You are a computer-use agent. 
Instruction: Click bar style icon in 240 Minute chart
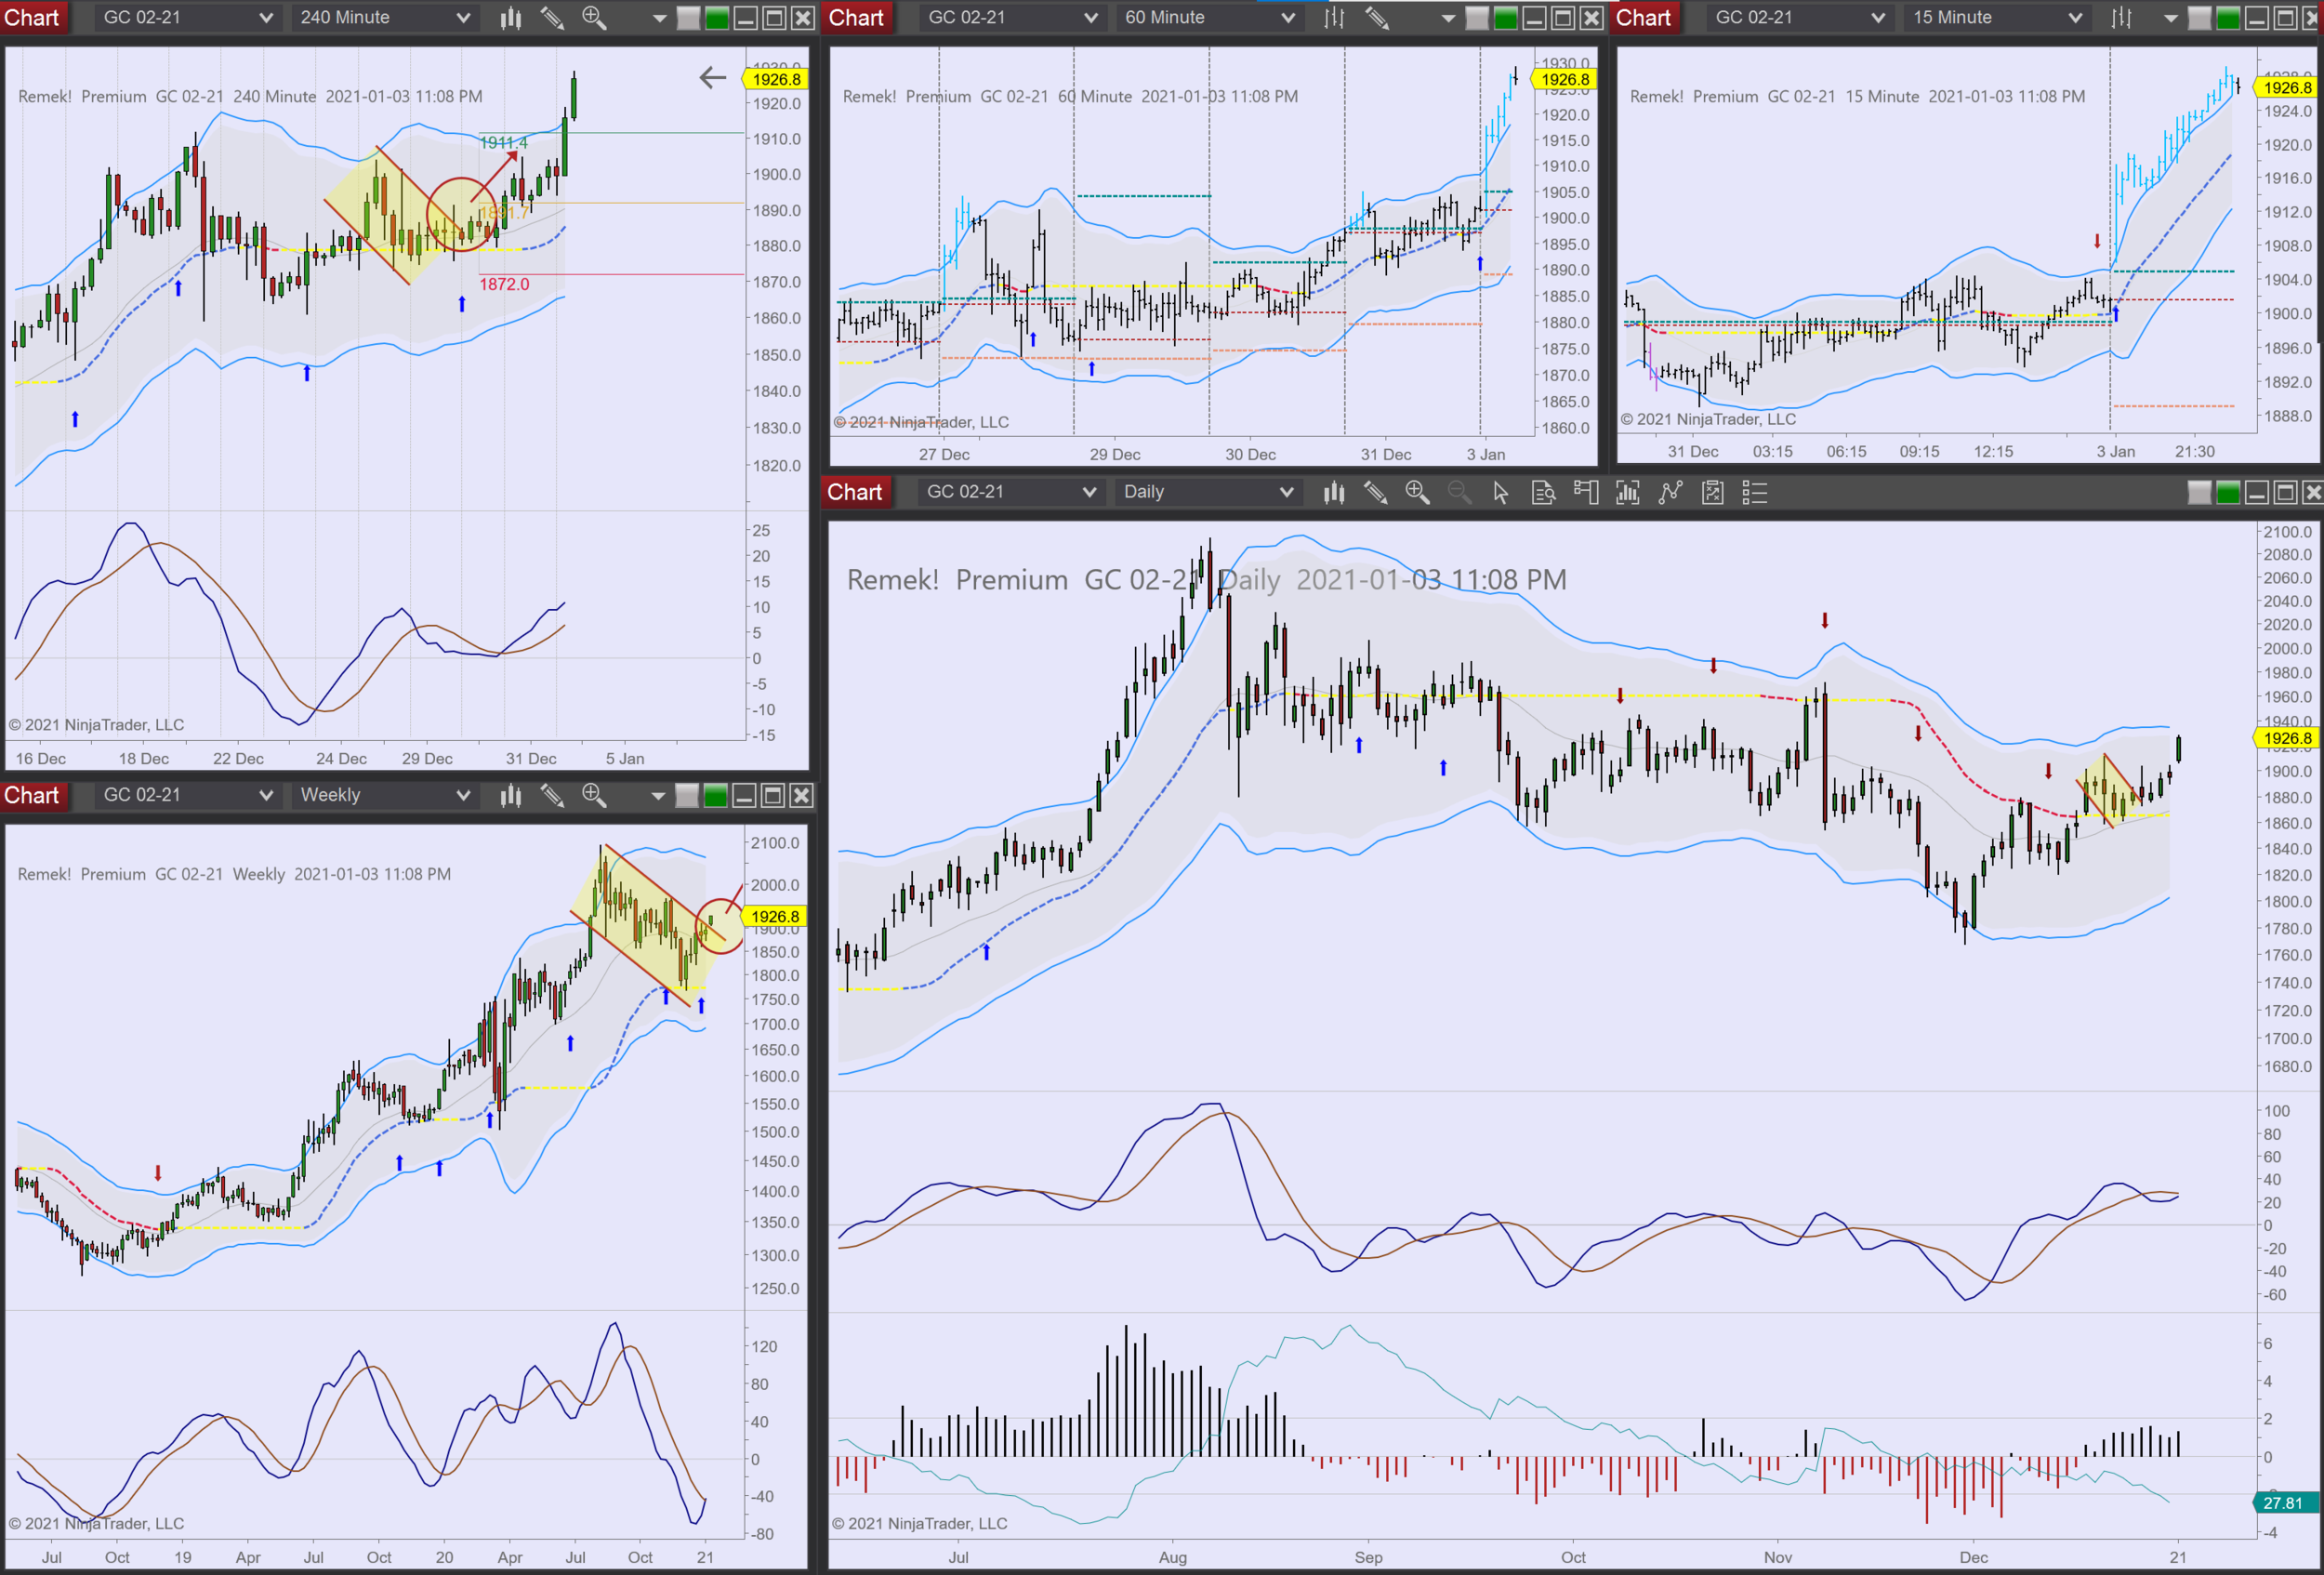(511, 18)
